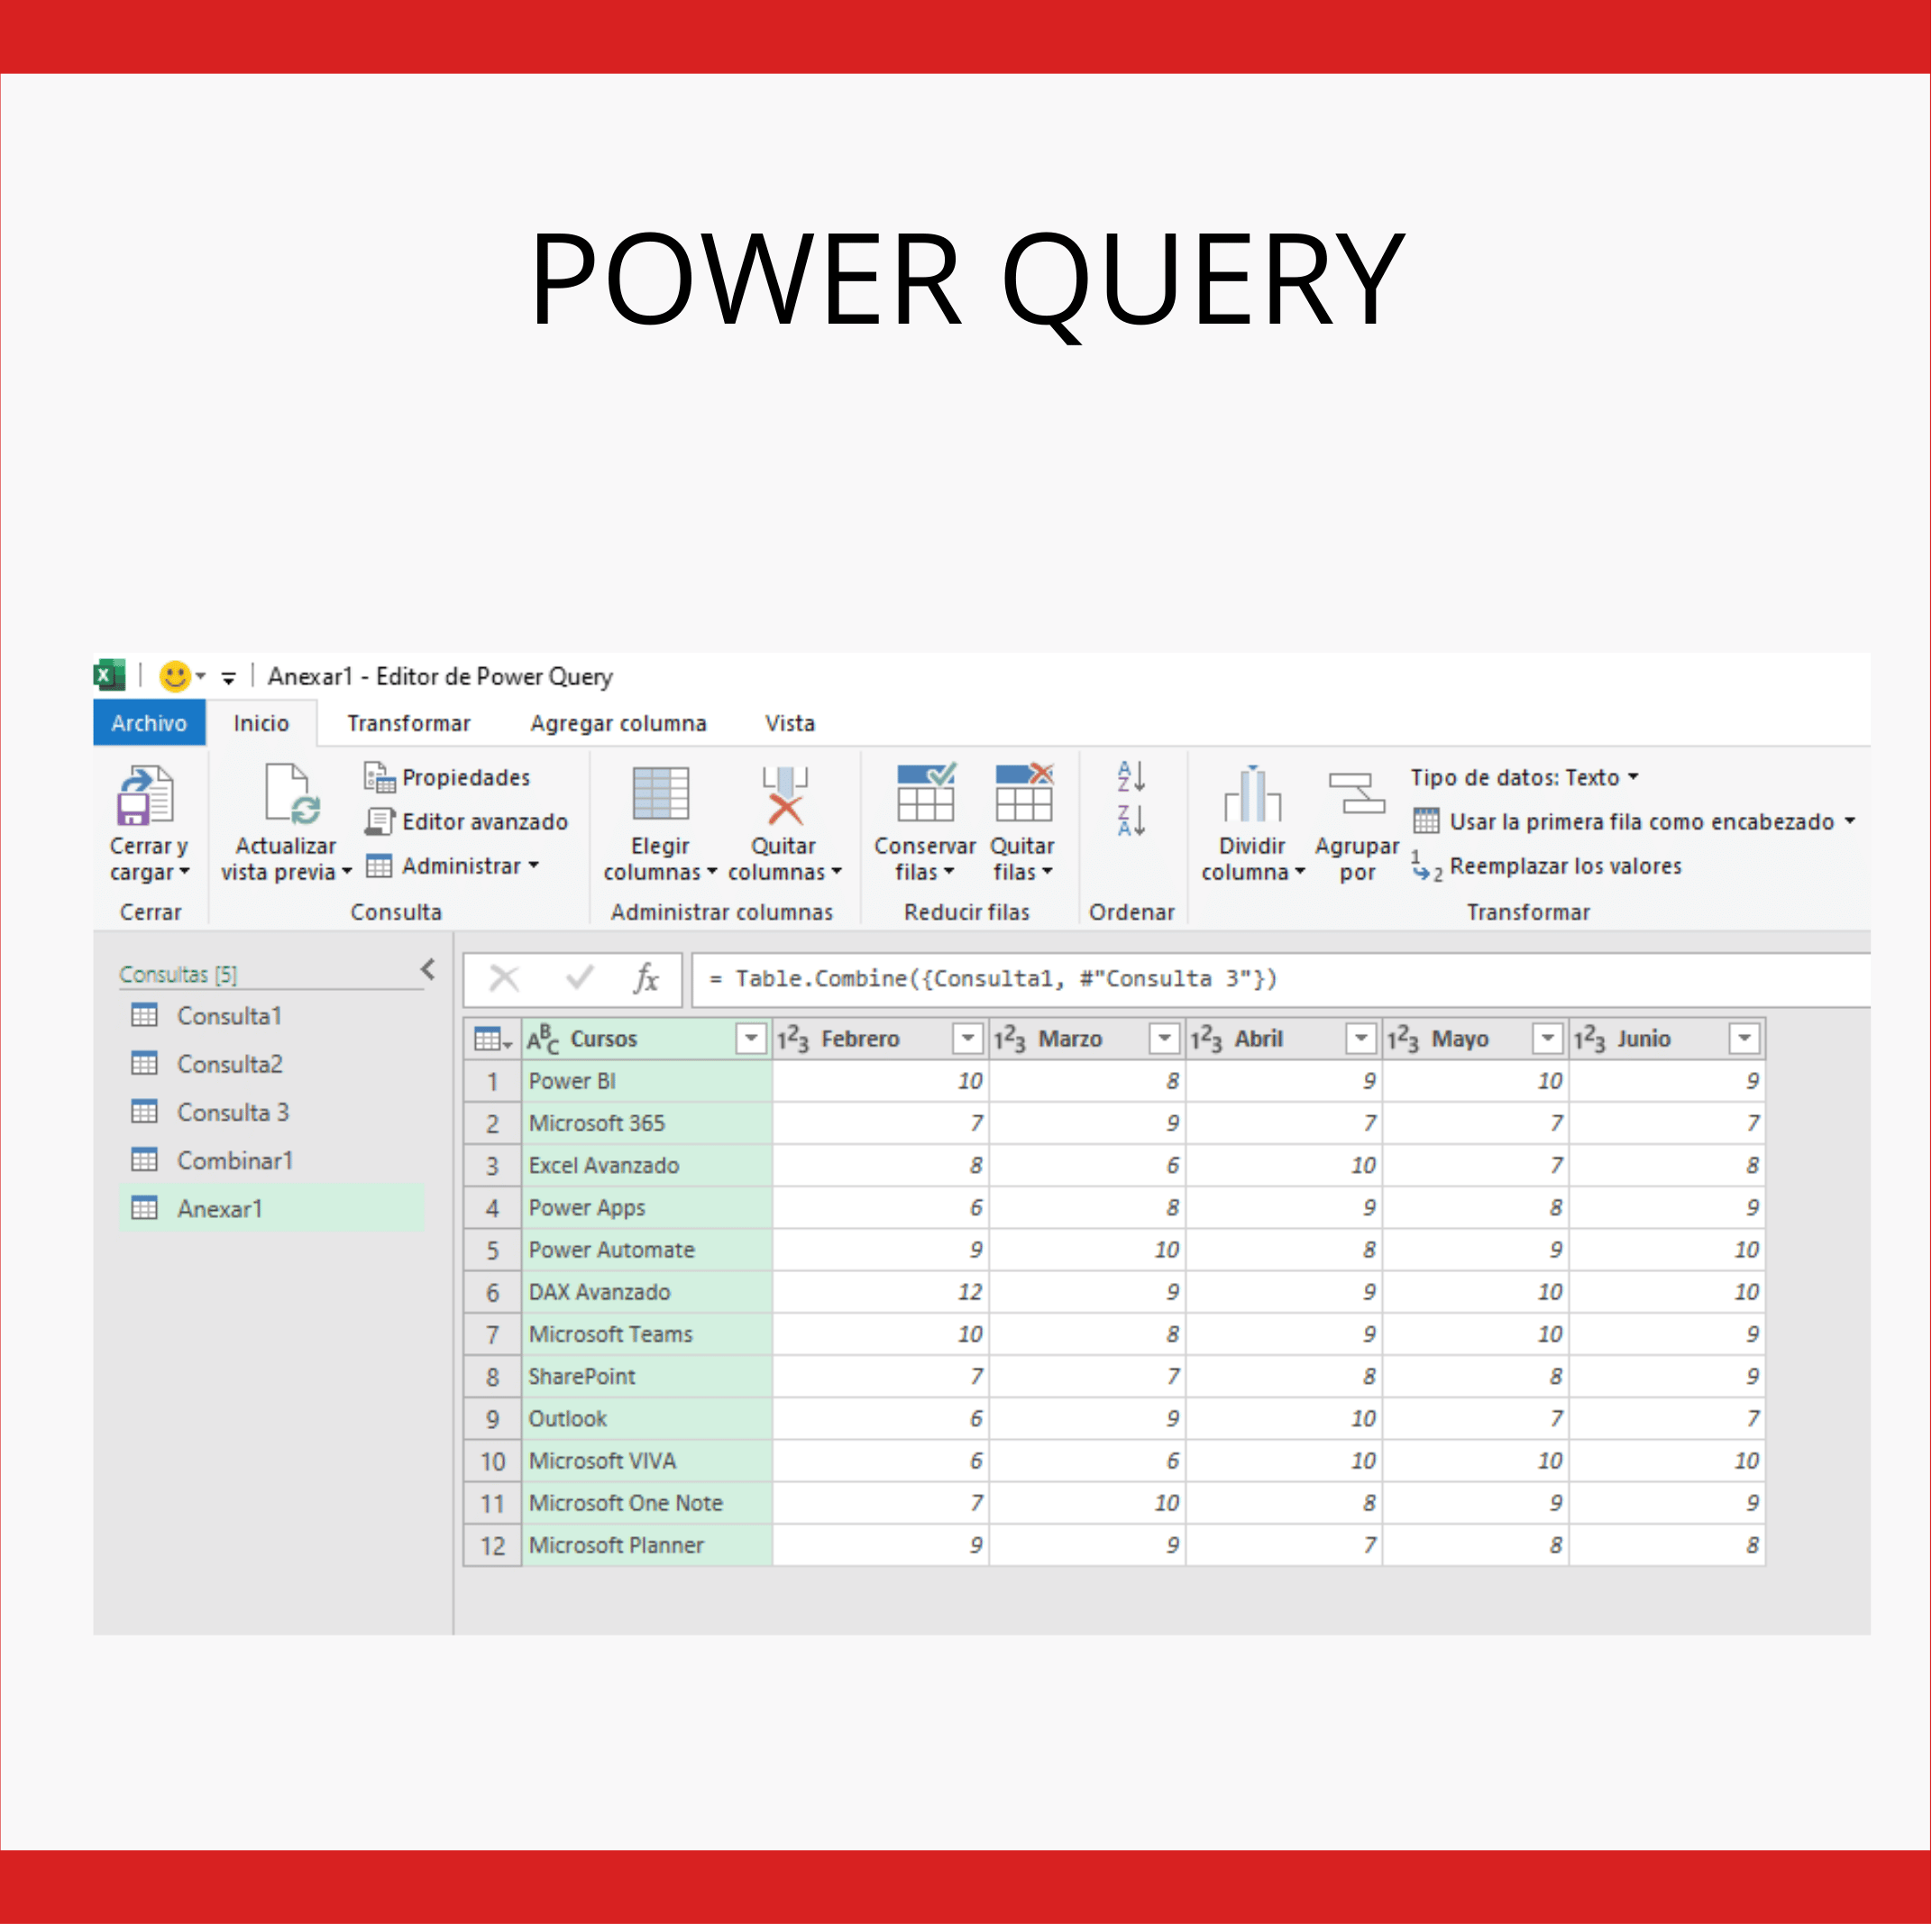Click the SharePoint cell

coord(647,1376)
